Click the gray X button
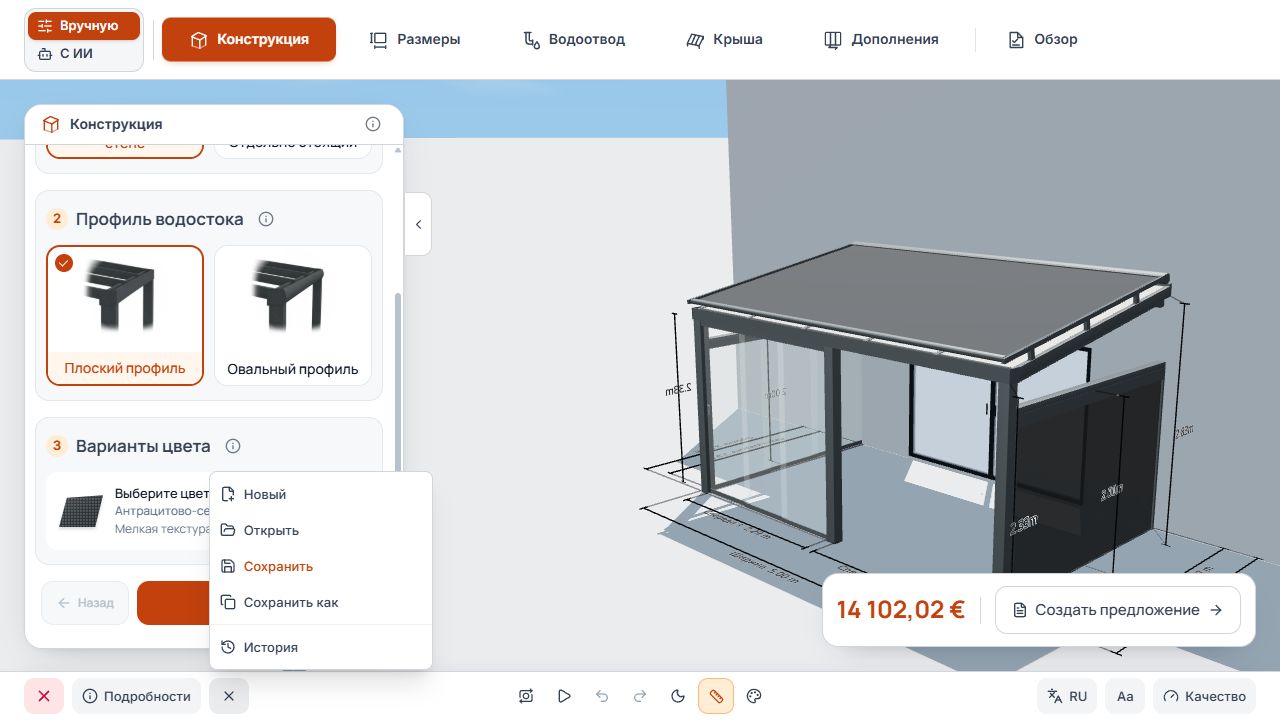 point(229,696)
